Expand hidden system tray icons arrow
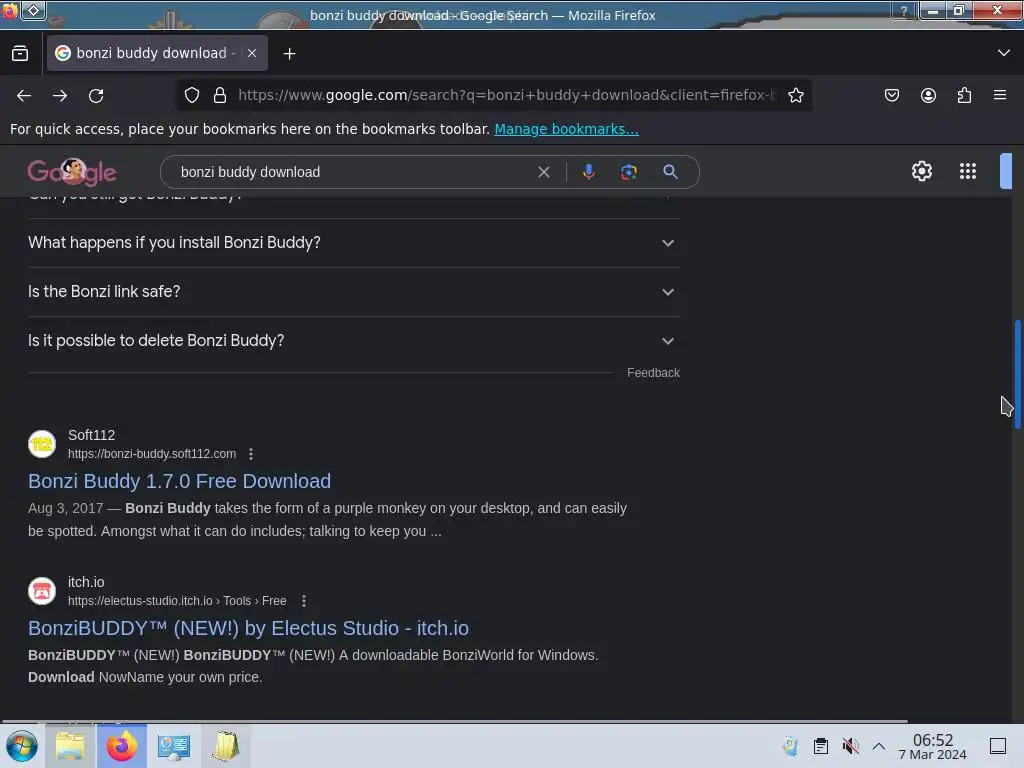This screenshot has height=768, width=1024. point(879,746)
